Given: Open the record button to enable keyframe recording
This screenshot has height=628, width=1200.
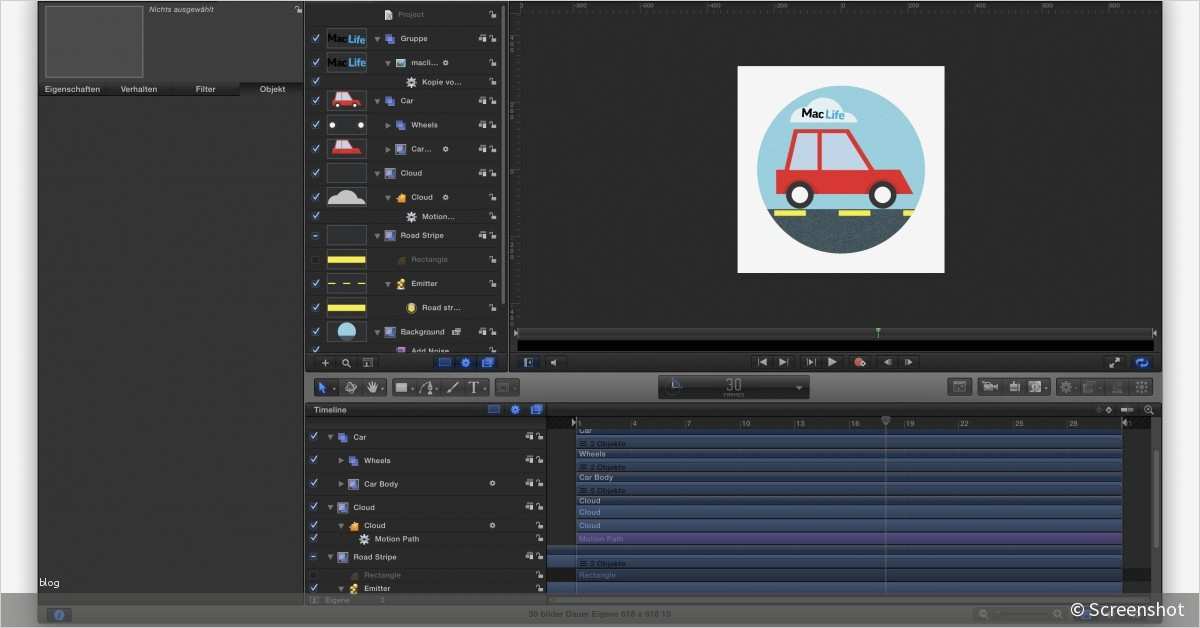Looking at the screenshot, I should (860, 362).
